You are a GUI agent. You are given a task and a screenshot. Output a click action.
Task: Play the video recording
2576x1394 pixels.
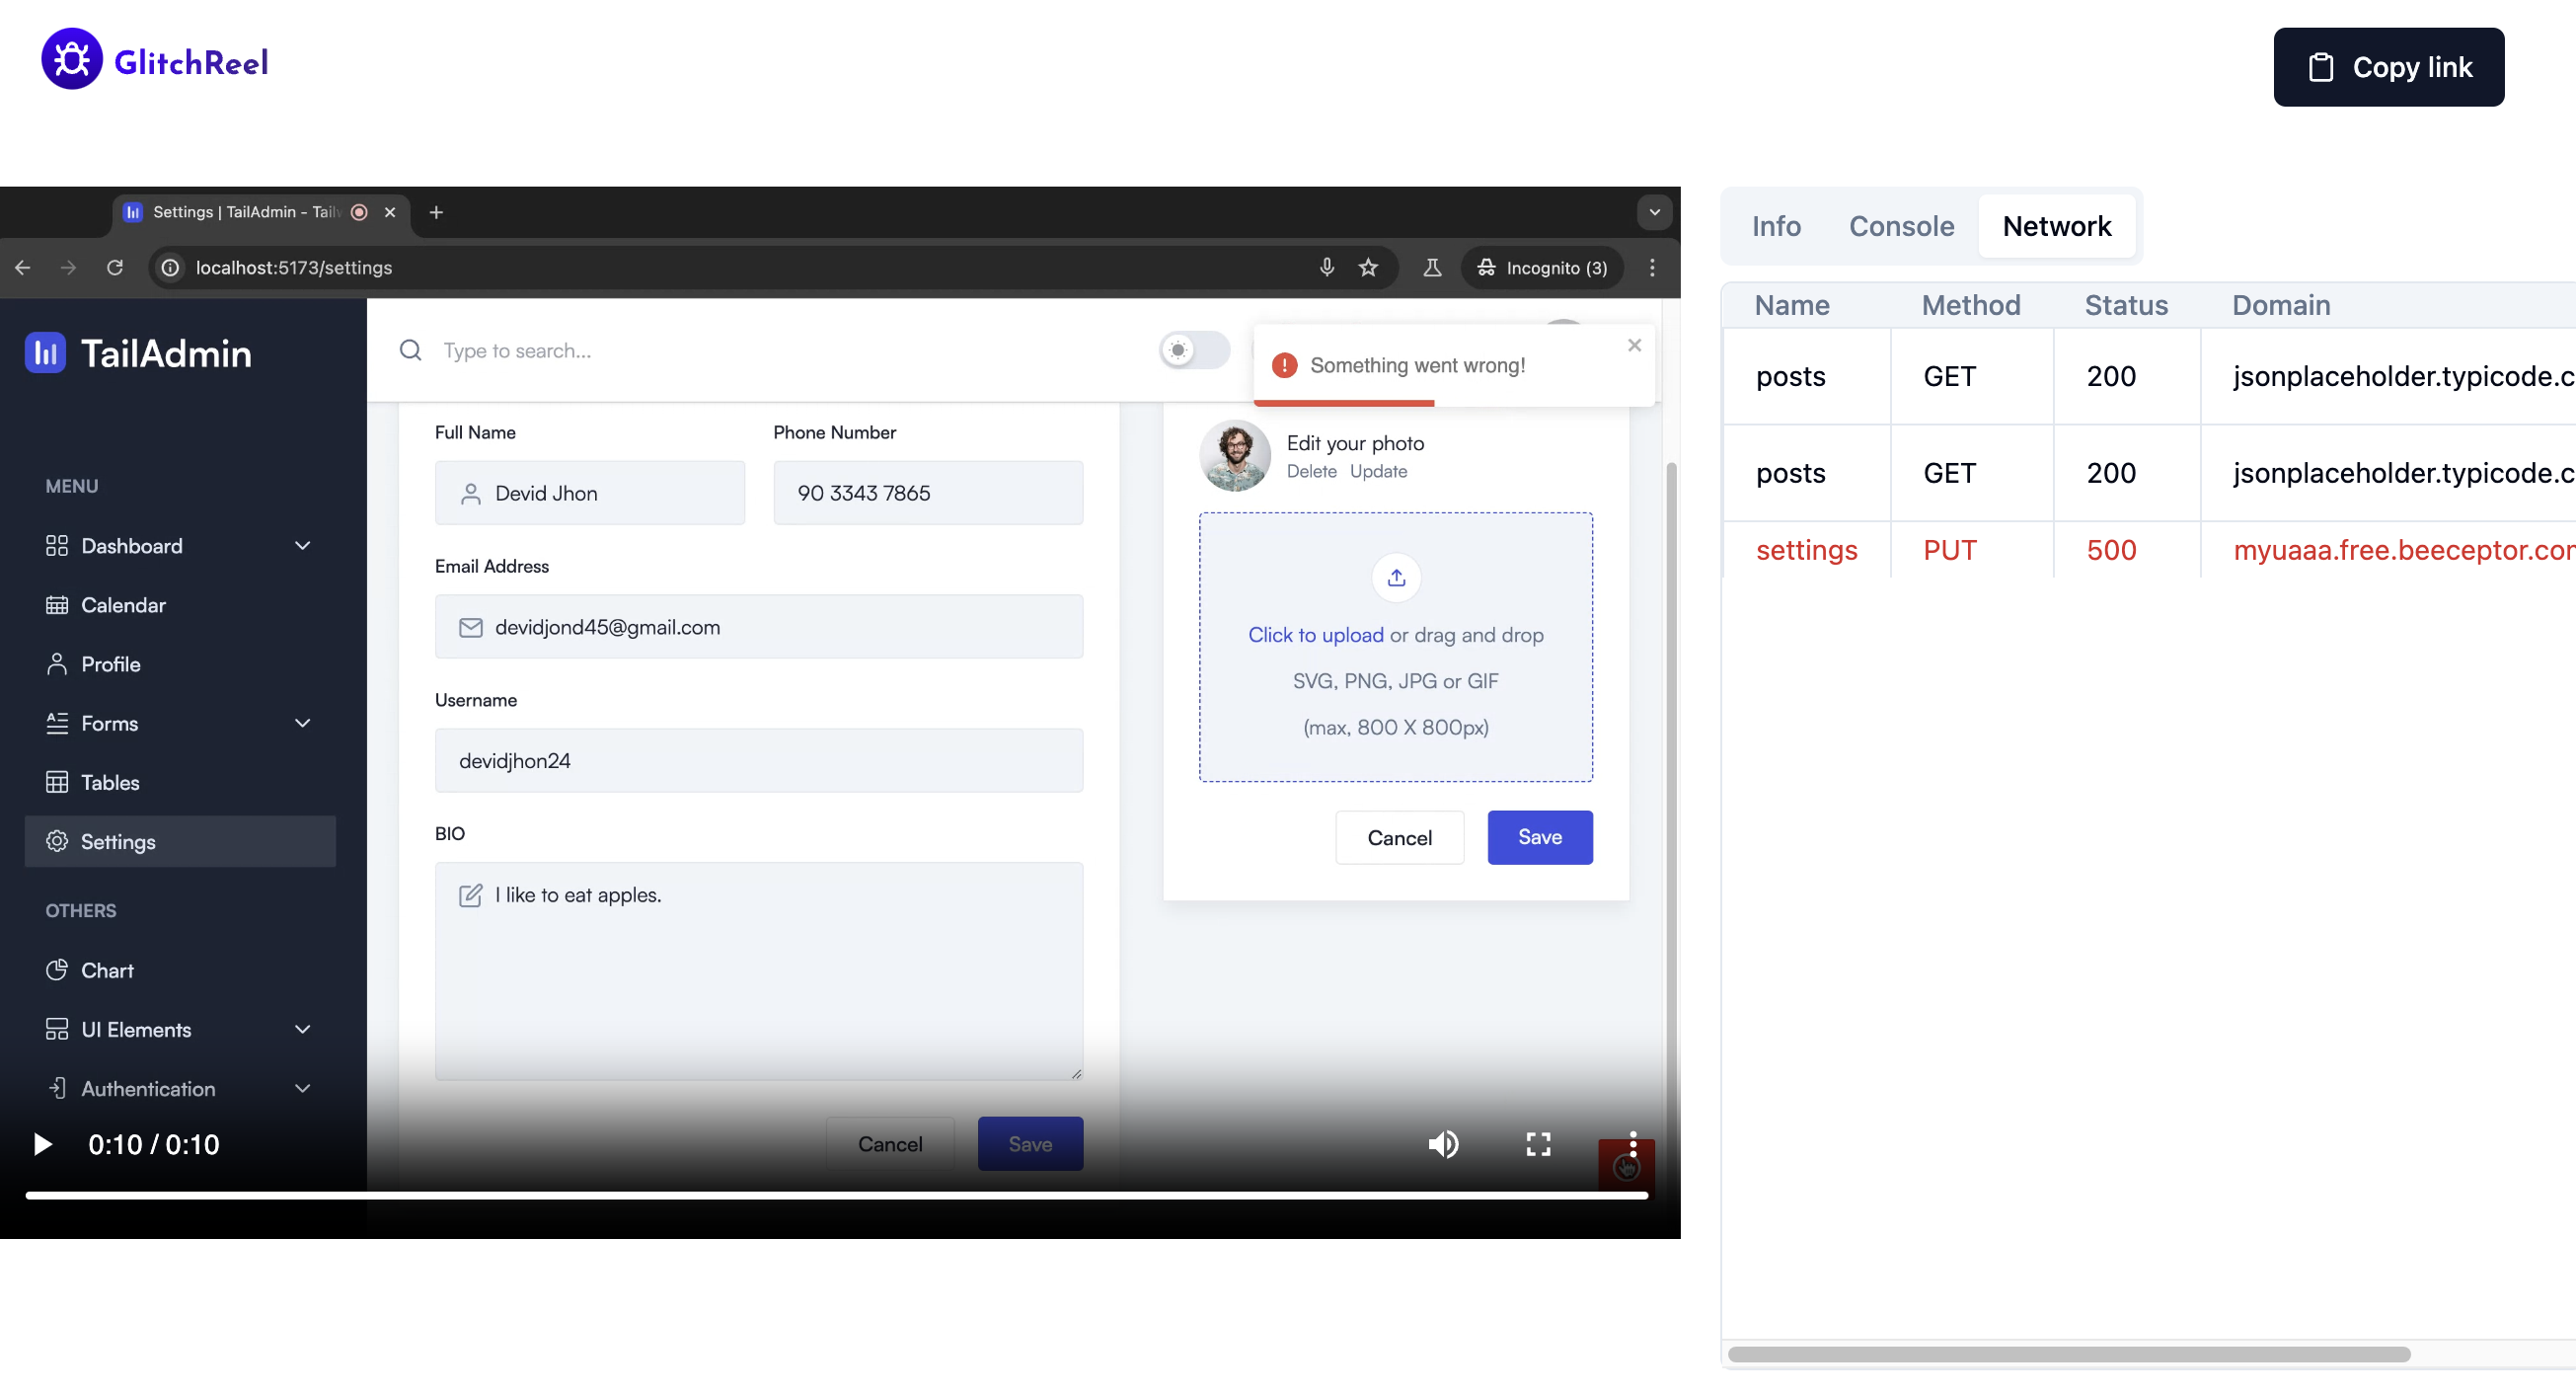(x=42, y=1144)
